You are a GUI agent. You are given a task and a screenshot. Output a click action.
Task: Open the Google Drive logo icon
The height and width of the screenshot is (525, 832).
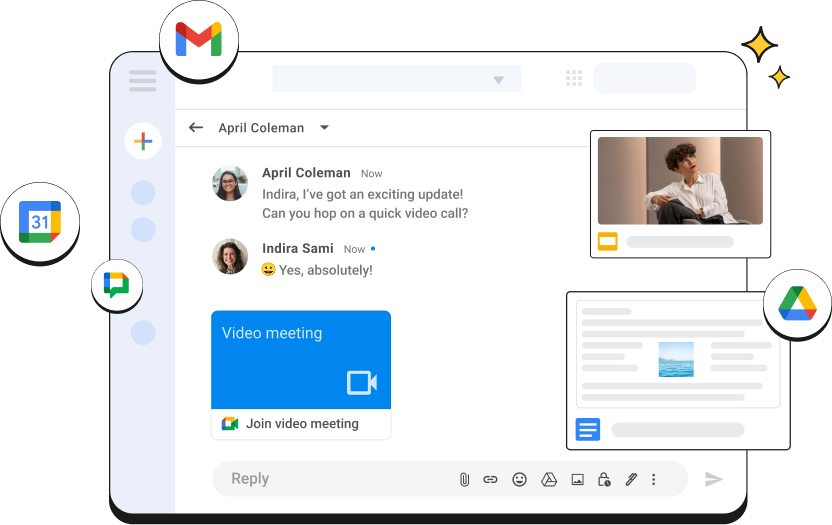coord(797,303)
